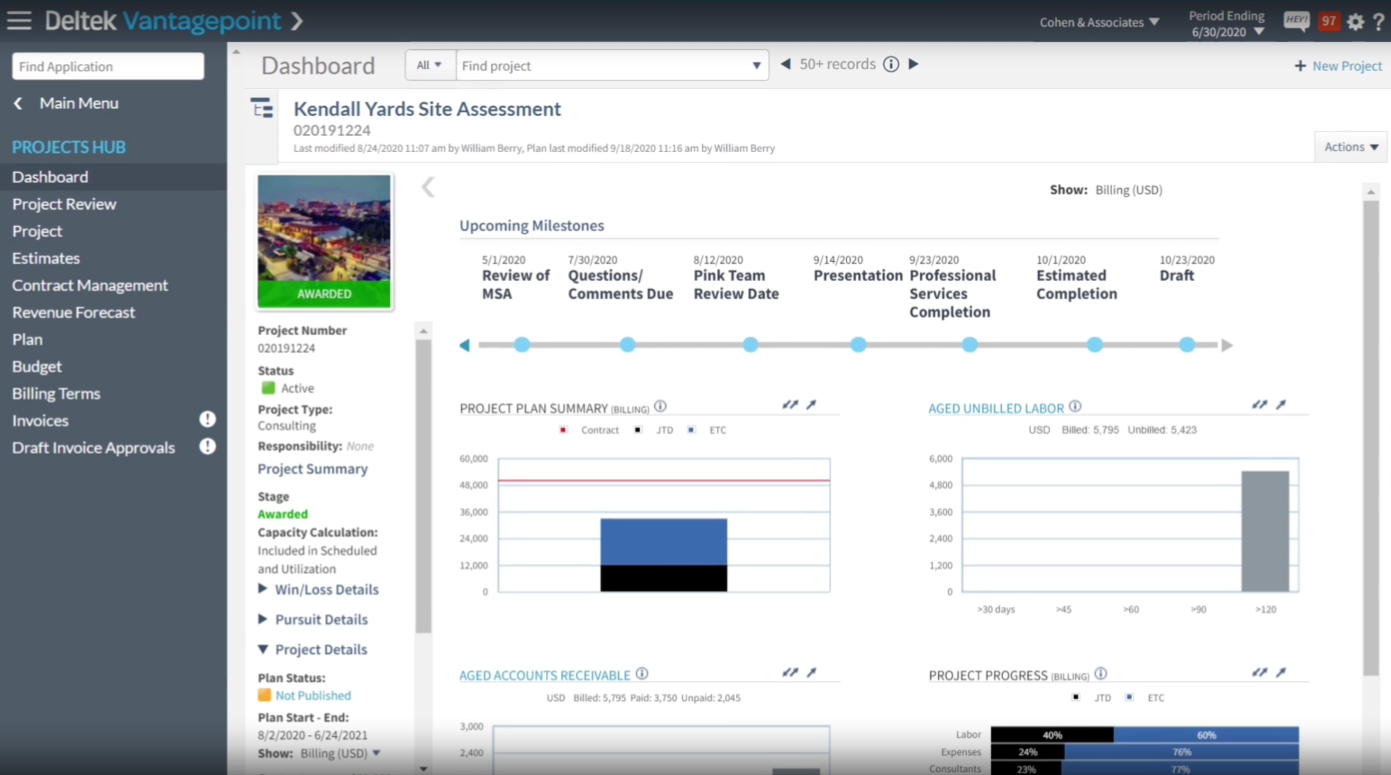This screenshot has width=1391, height=775.
Task: Pin the Aged Accounts Receivable chart
Action: click(x=811, y=673)
